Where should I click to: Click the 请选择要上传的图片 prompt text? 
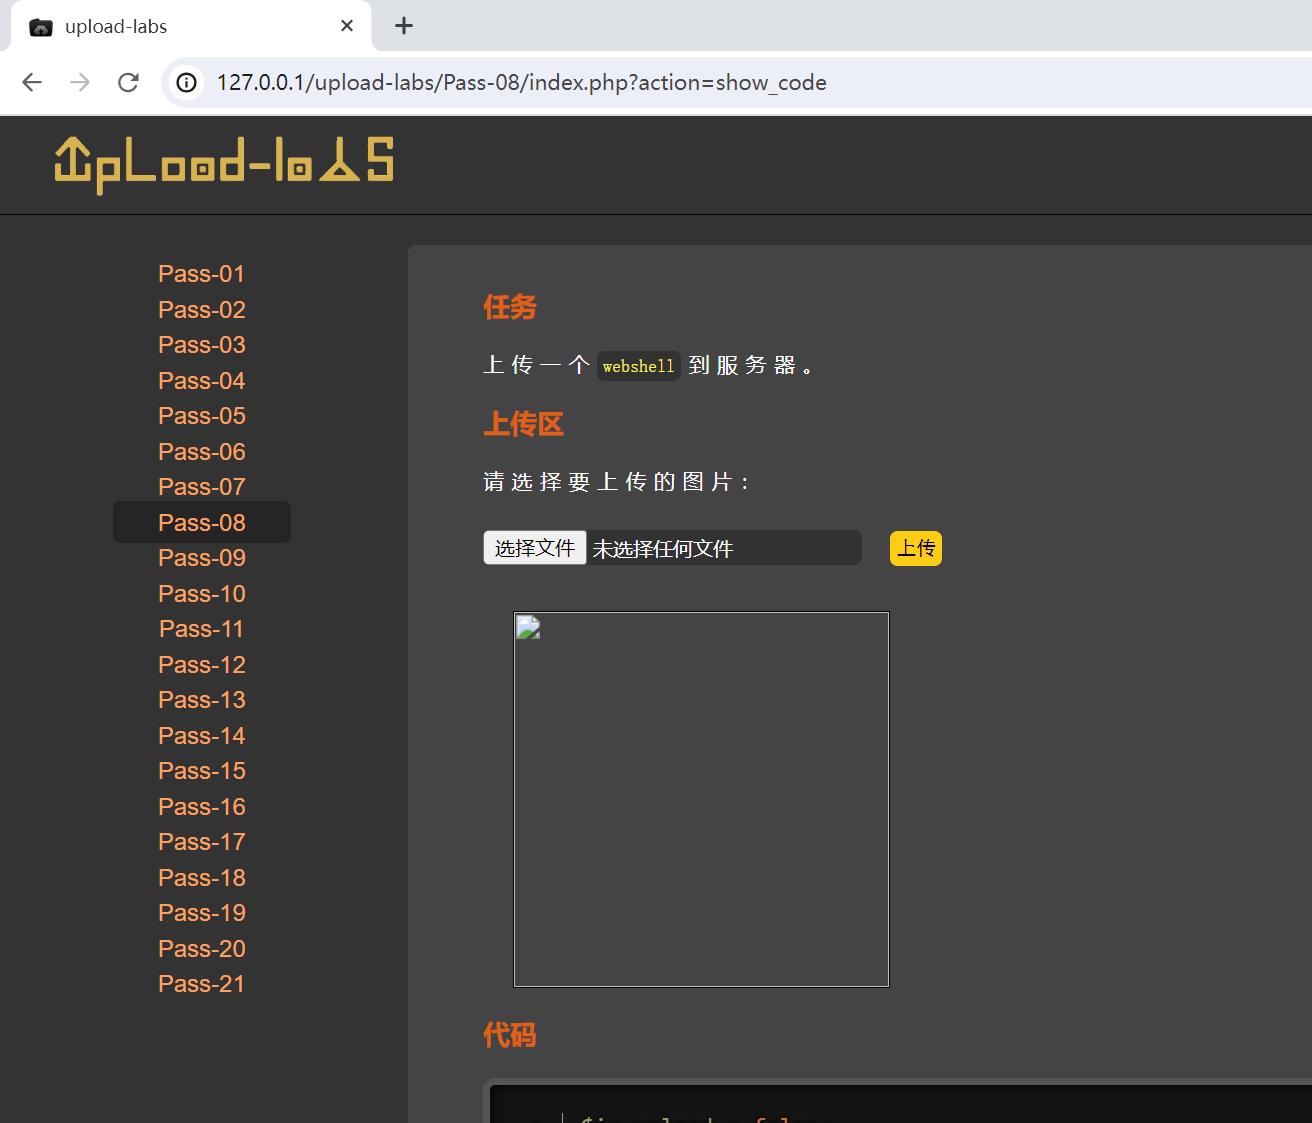617,482
